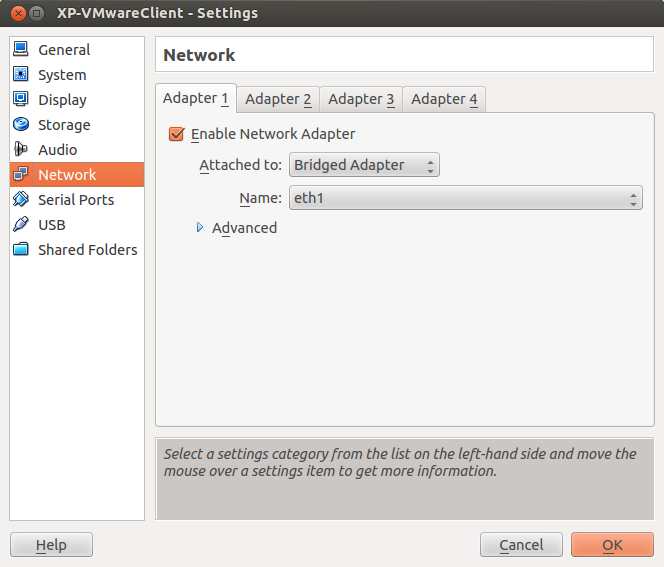This screenshot has height=567, width=664.
Task: Switch to Adapter 2 tab
Action: coord(278,99)
